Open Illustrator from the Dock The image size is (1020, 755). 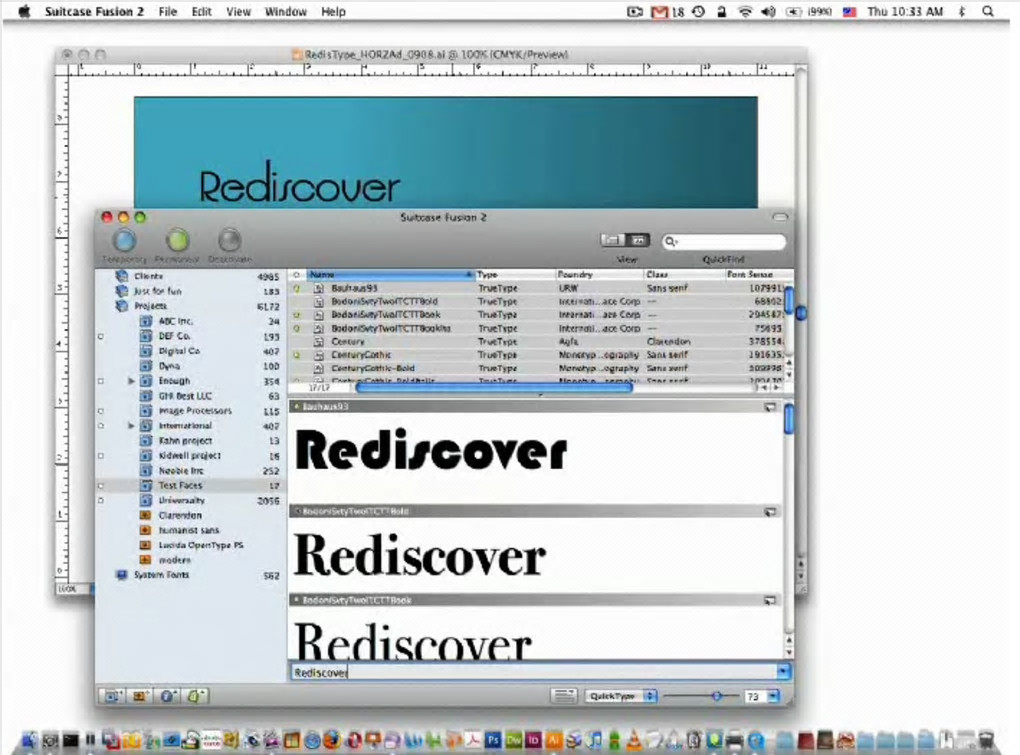click(x=554, y=740)
